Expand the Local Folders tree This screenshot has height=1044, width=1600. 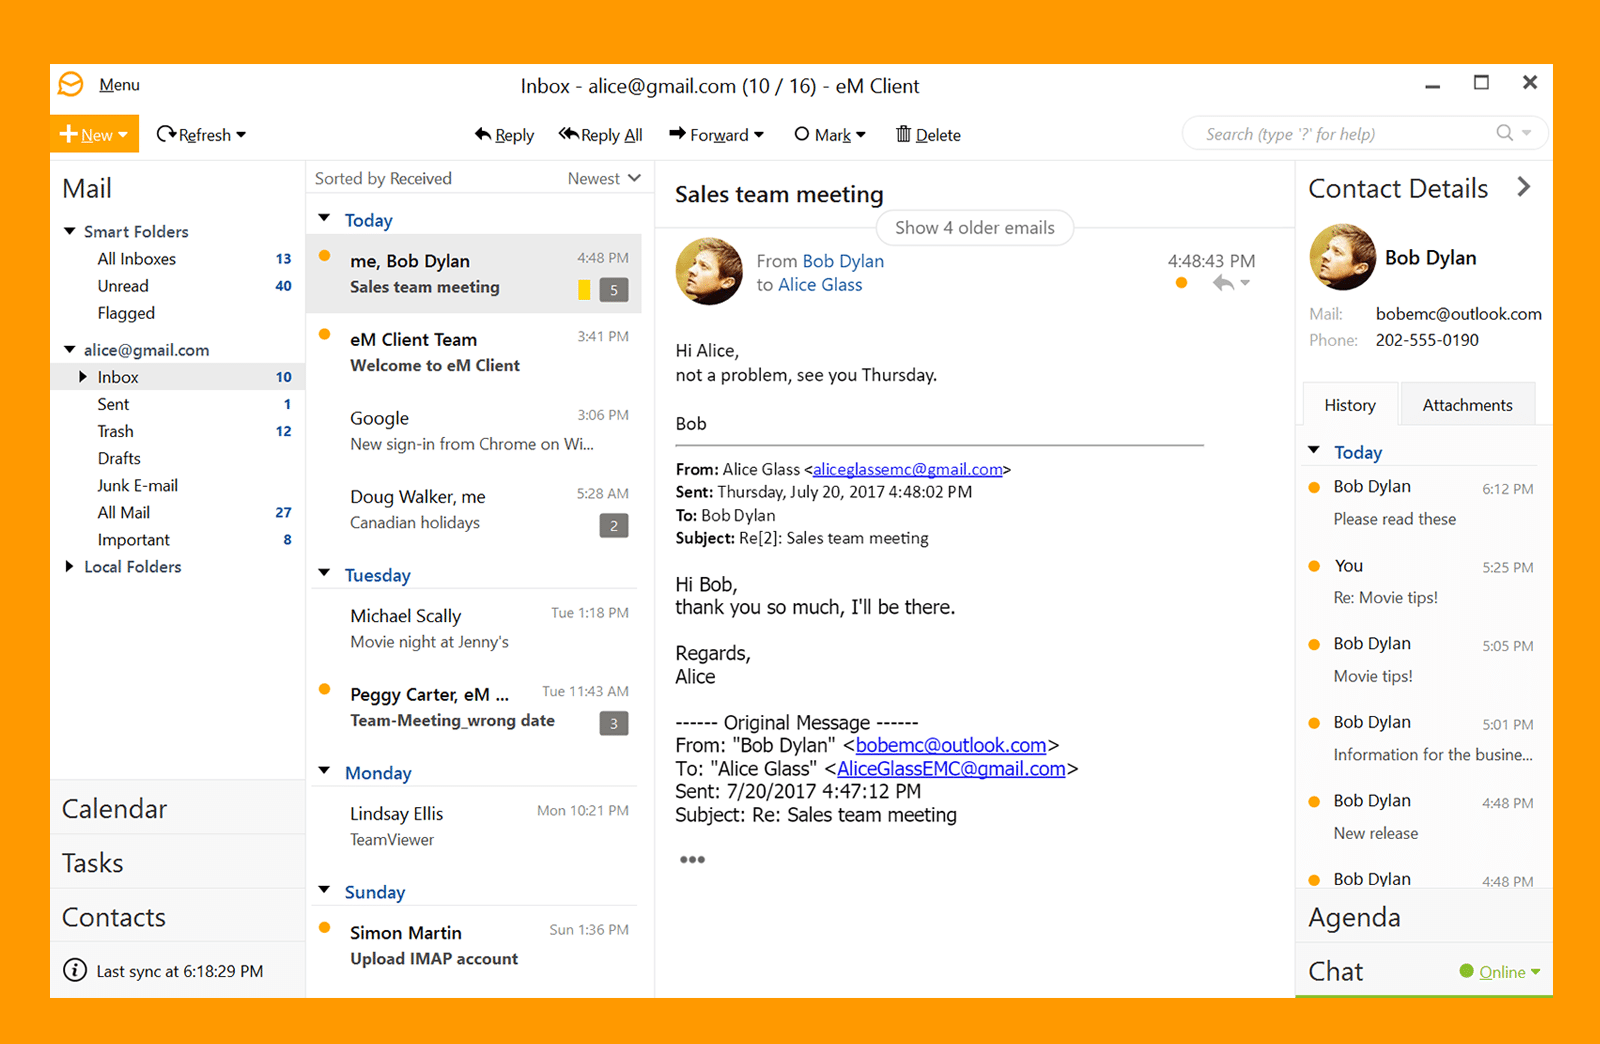coord(69,566)
